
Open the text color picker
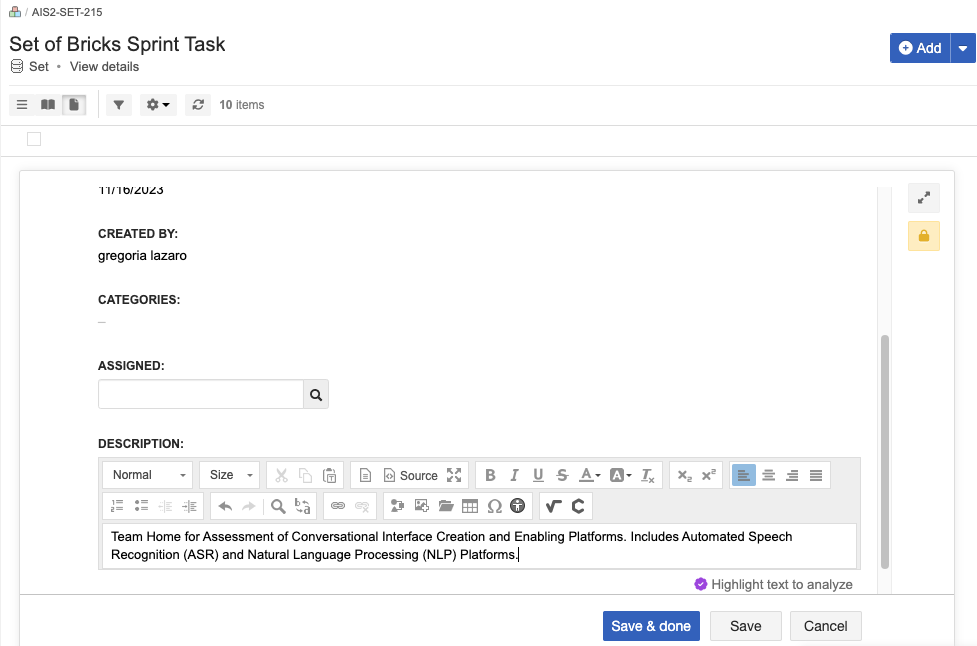click(x=589, y=475)
